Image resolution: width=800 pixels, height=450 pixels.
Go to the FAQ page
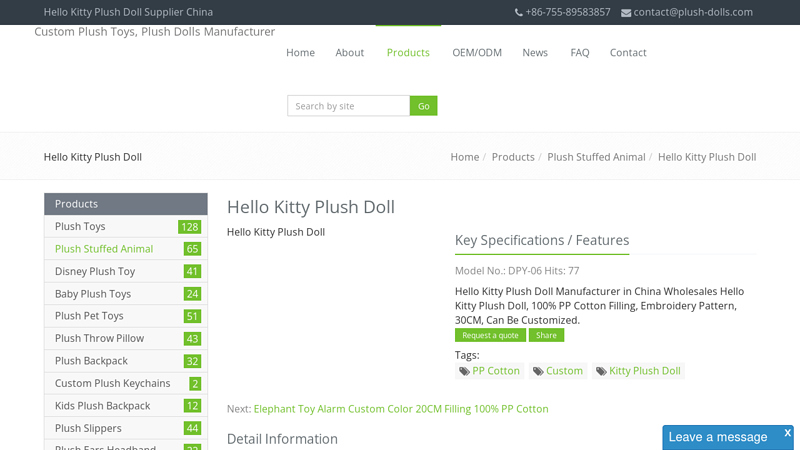pos(579,53)
